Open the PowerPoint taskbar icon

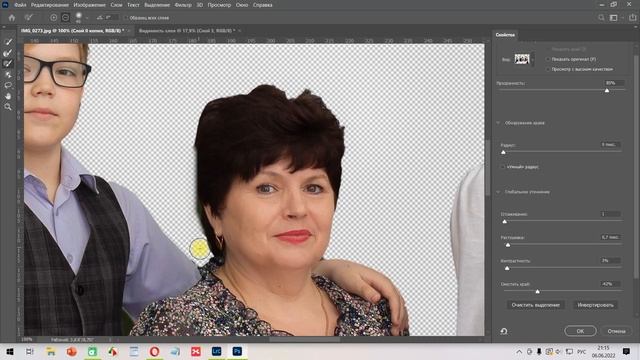71,351
